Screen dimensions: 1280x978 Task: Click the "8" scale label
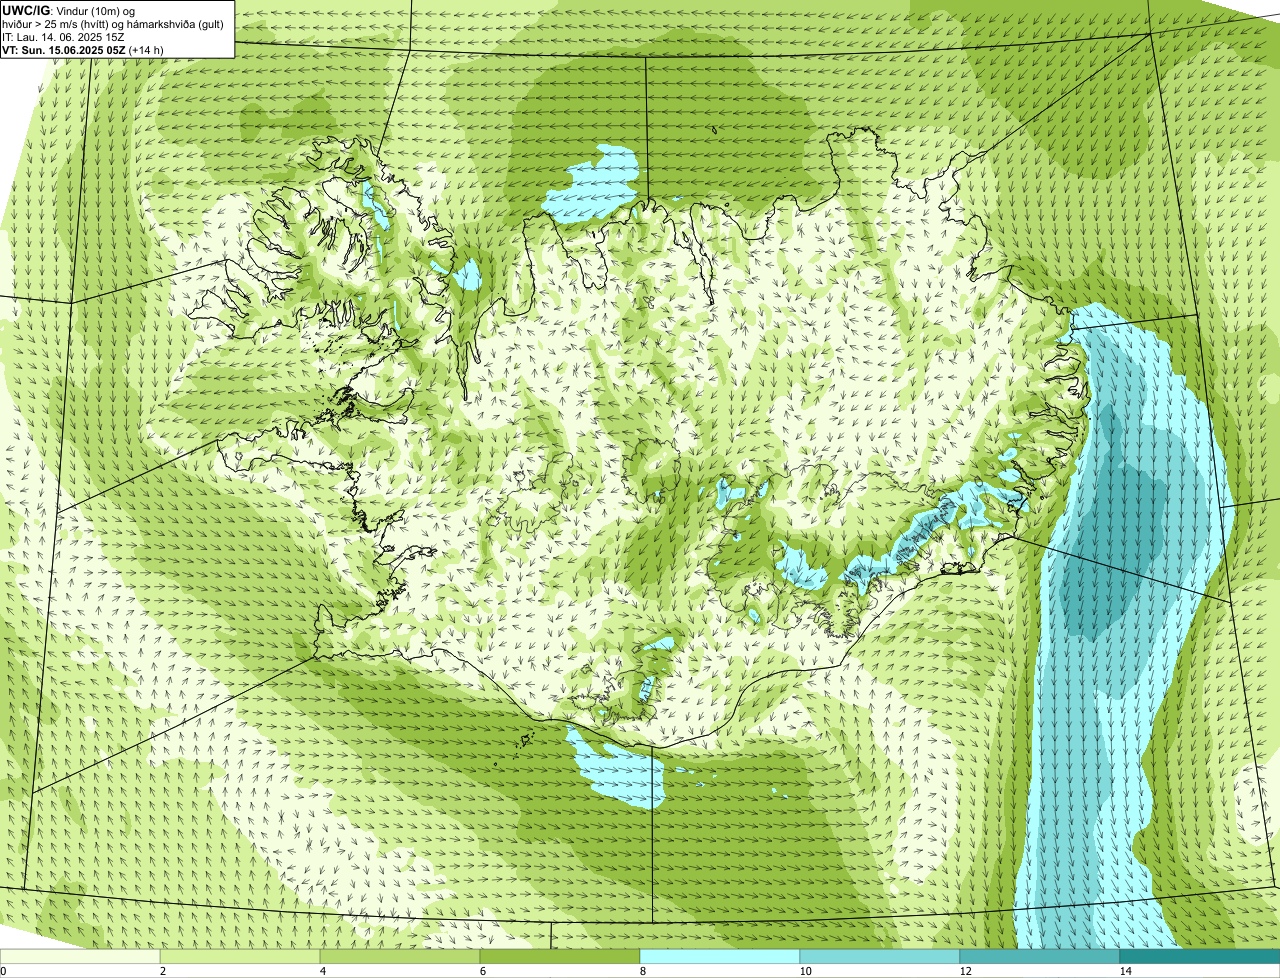[x=642, y=971]
